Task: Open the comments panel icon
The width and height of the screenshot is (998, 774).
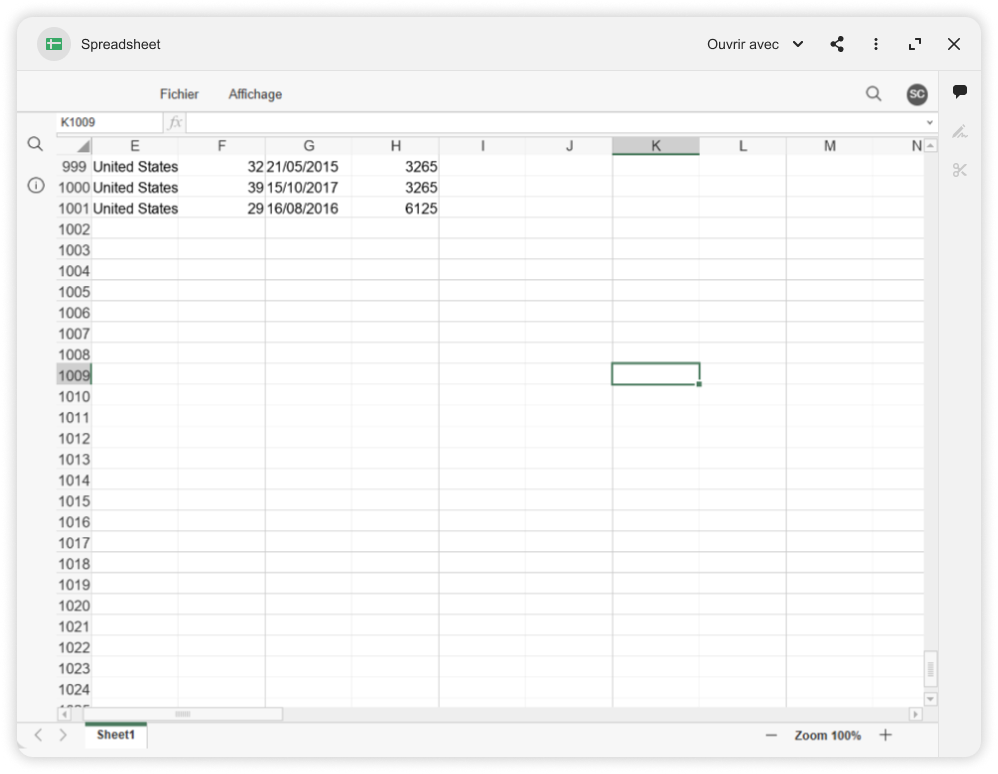Action: 960,92
